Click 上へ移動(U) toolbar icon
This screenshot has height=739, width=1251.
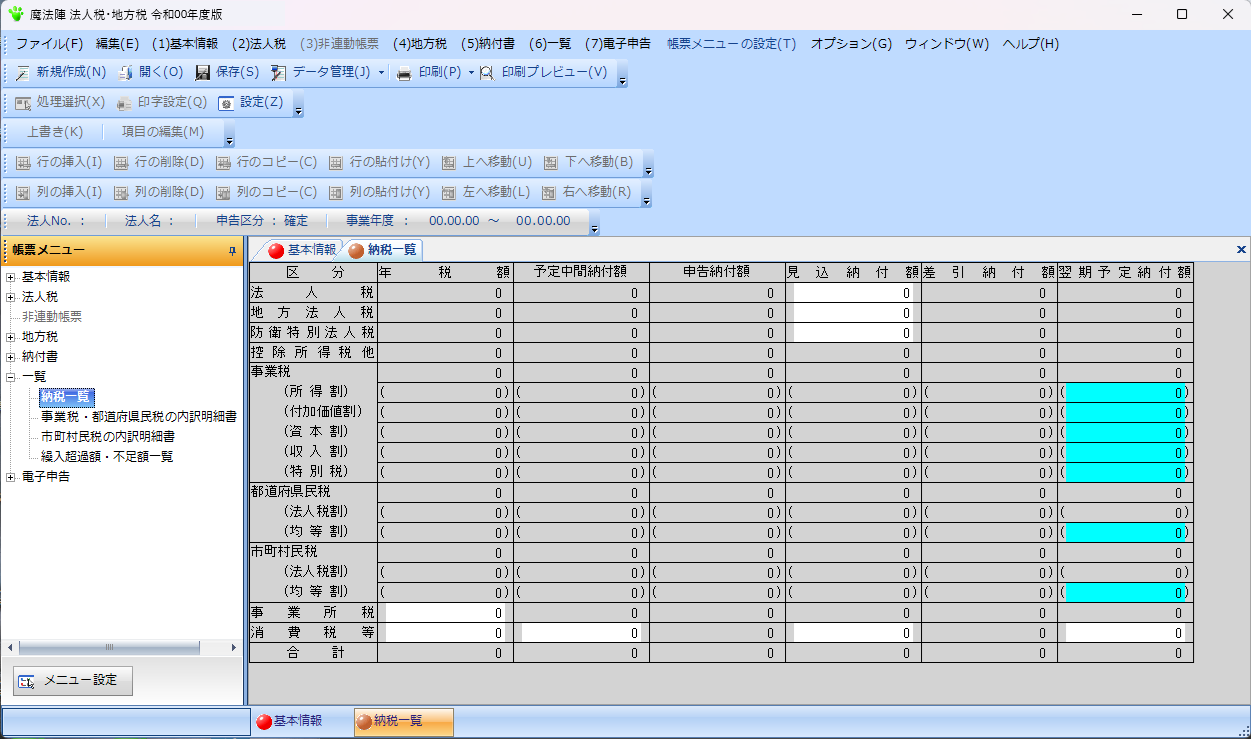(x=449, y=163)
